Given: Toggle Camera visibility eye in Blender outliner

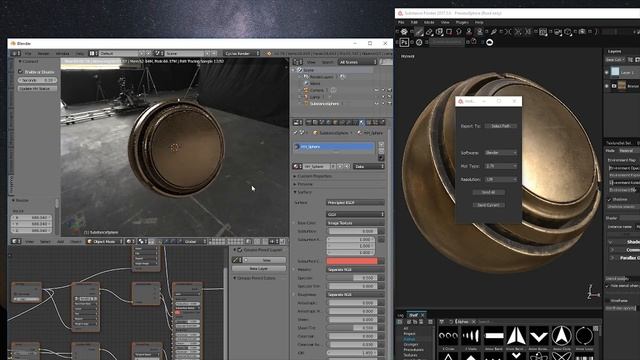Looking at the screenshot, I should point(376,90).
